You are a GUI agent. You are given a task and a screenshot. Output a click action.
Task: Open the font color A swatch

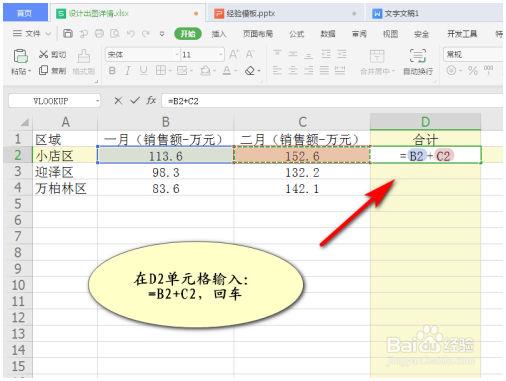coord(227,71)
